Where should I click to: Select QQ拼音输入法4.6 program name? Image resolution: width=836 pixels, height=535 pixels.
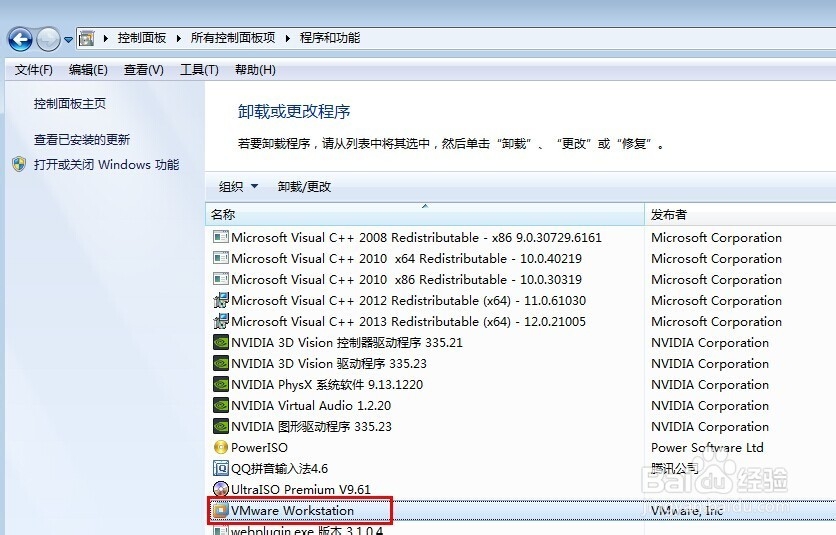coord(279,468)
